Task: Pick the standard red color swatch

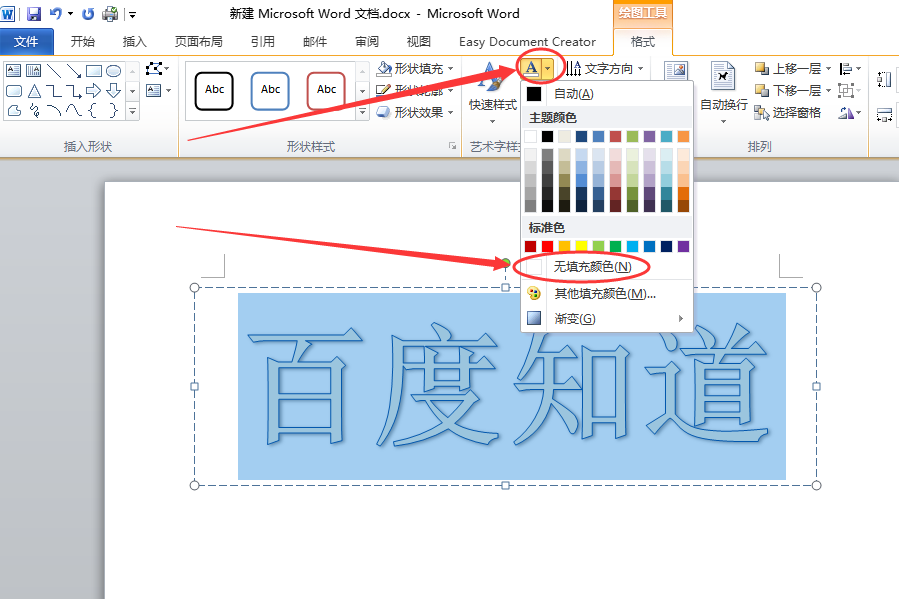Action: [548, 246]
